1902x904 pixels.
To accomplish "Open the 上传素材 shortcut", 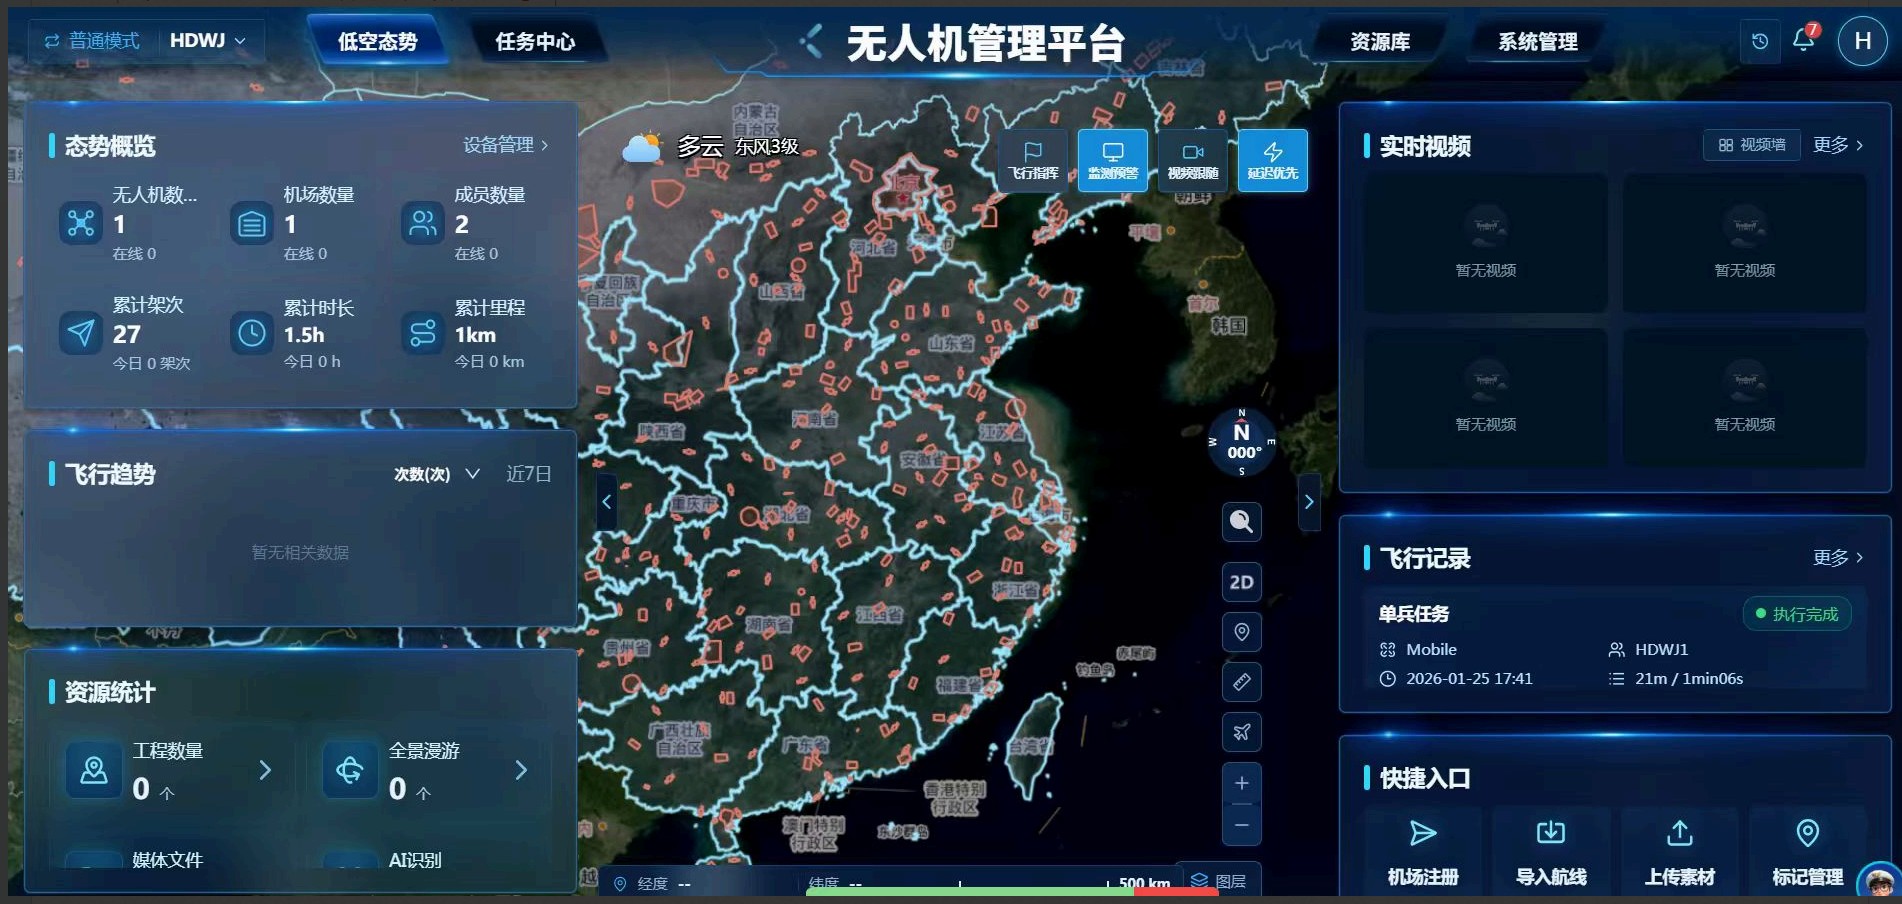I will point(1680,851).
